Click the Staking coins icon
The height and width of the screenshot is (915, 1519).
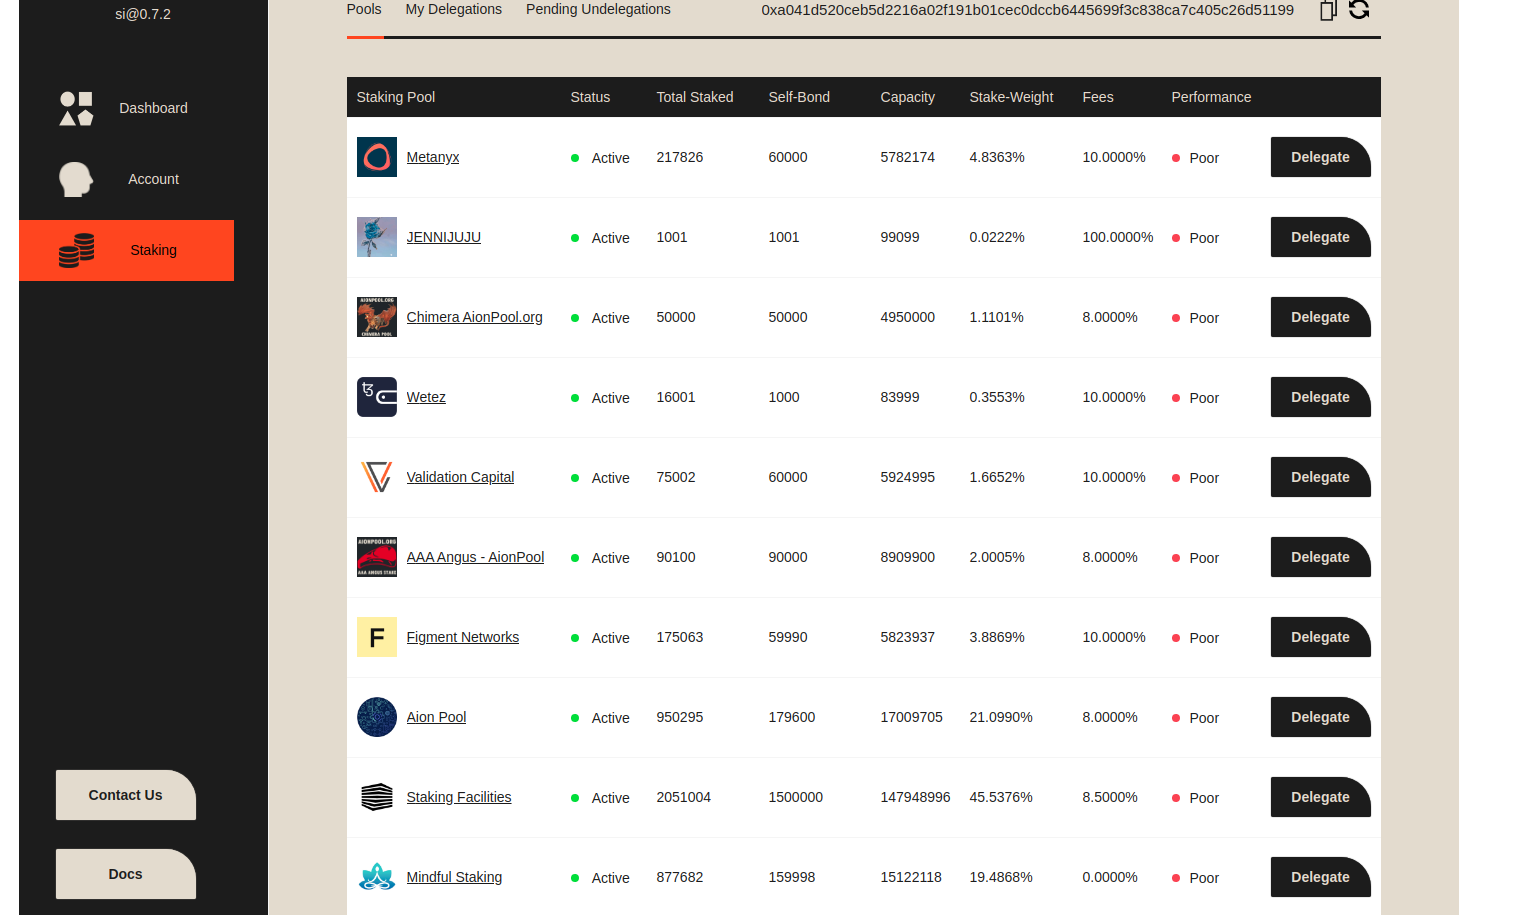point(76,250)
